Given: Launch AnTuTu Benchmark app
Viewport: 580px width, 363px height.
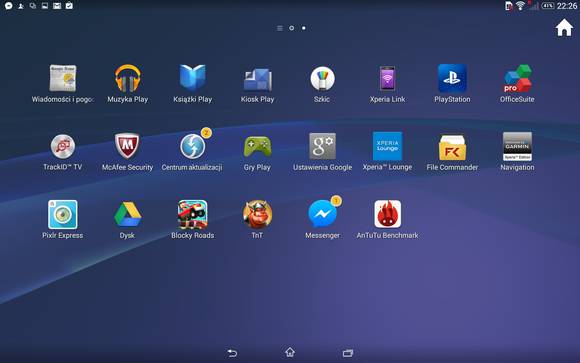Looking at the screenshot, I should (x=387, y=214).
